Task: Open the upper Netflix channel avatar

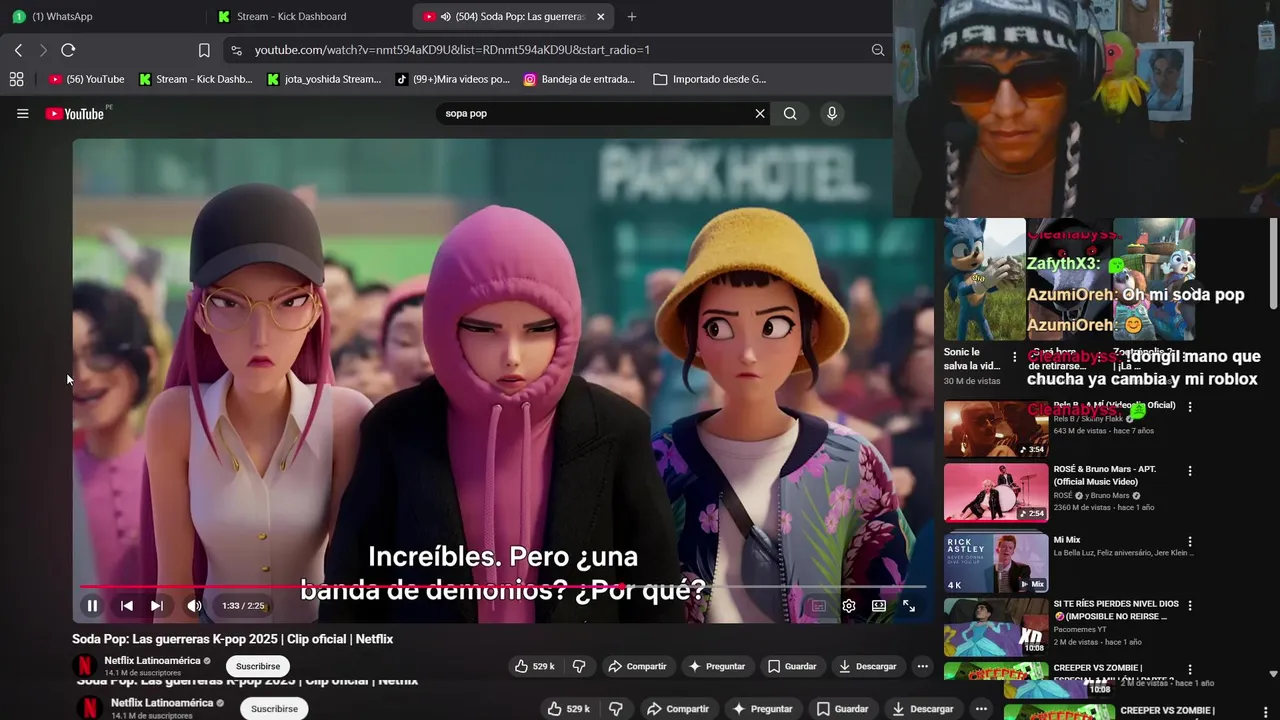Action: pyautogui.click(x=85, y=666)
